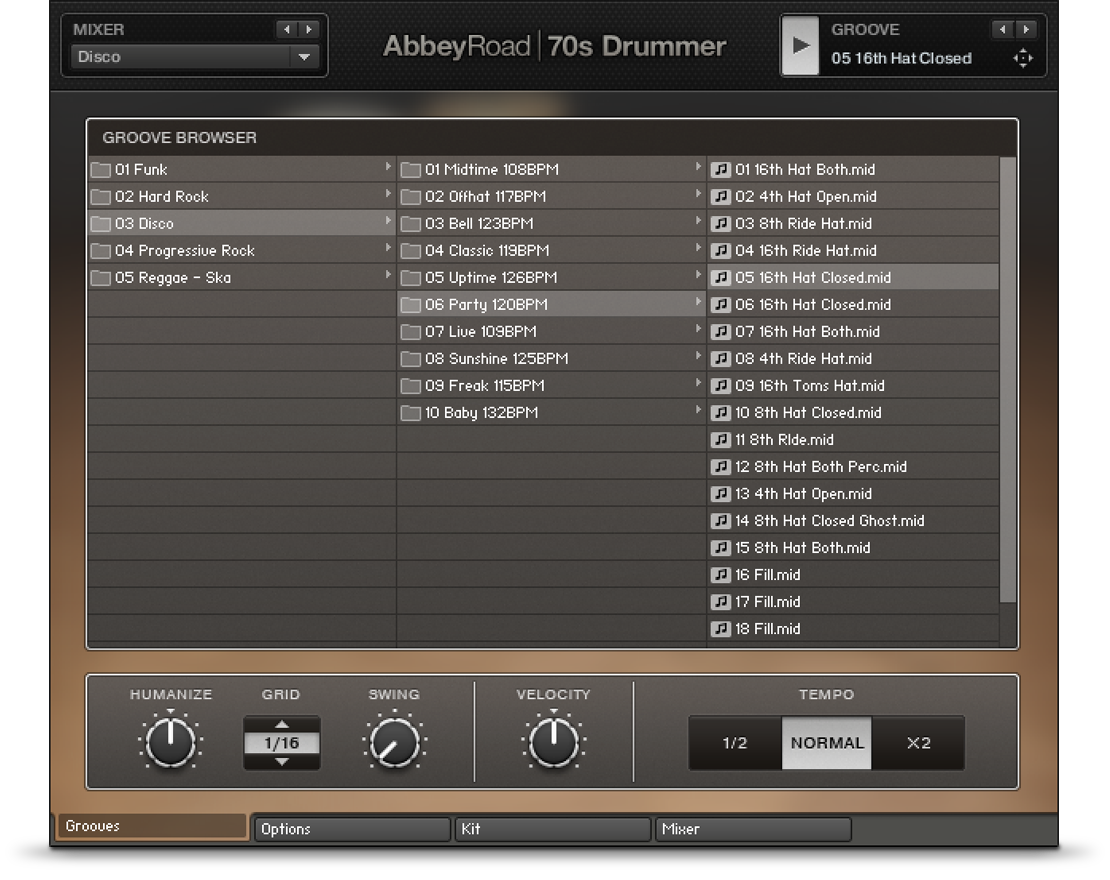Open 10 Baby 132BPM folder
The width and height of the screenshot is (1110, 880).
[x=551, y=412]
